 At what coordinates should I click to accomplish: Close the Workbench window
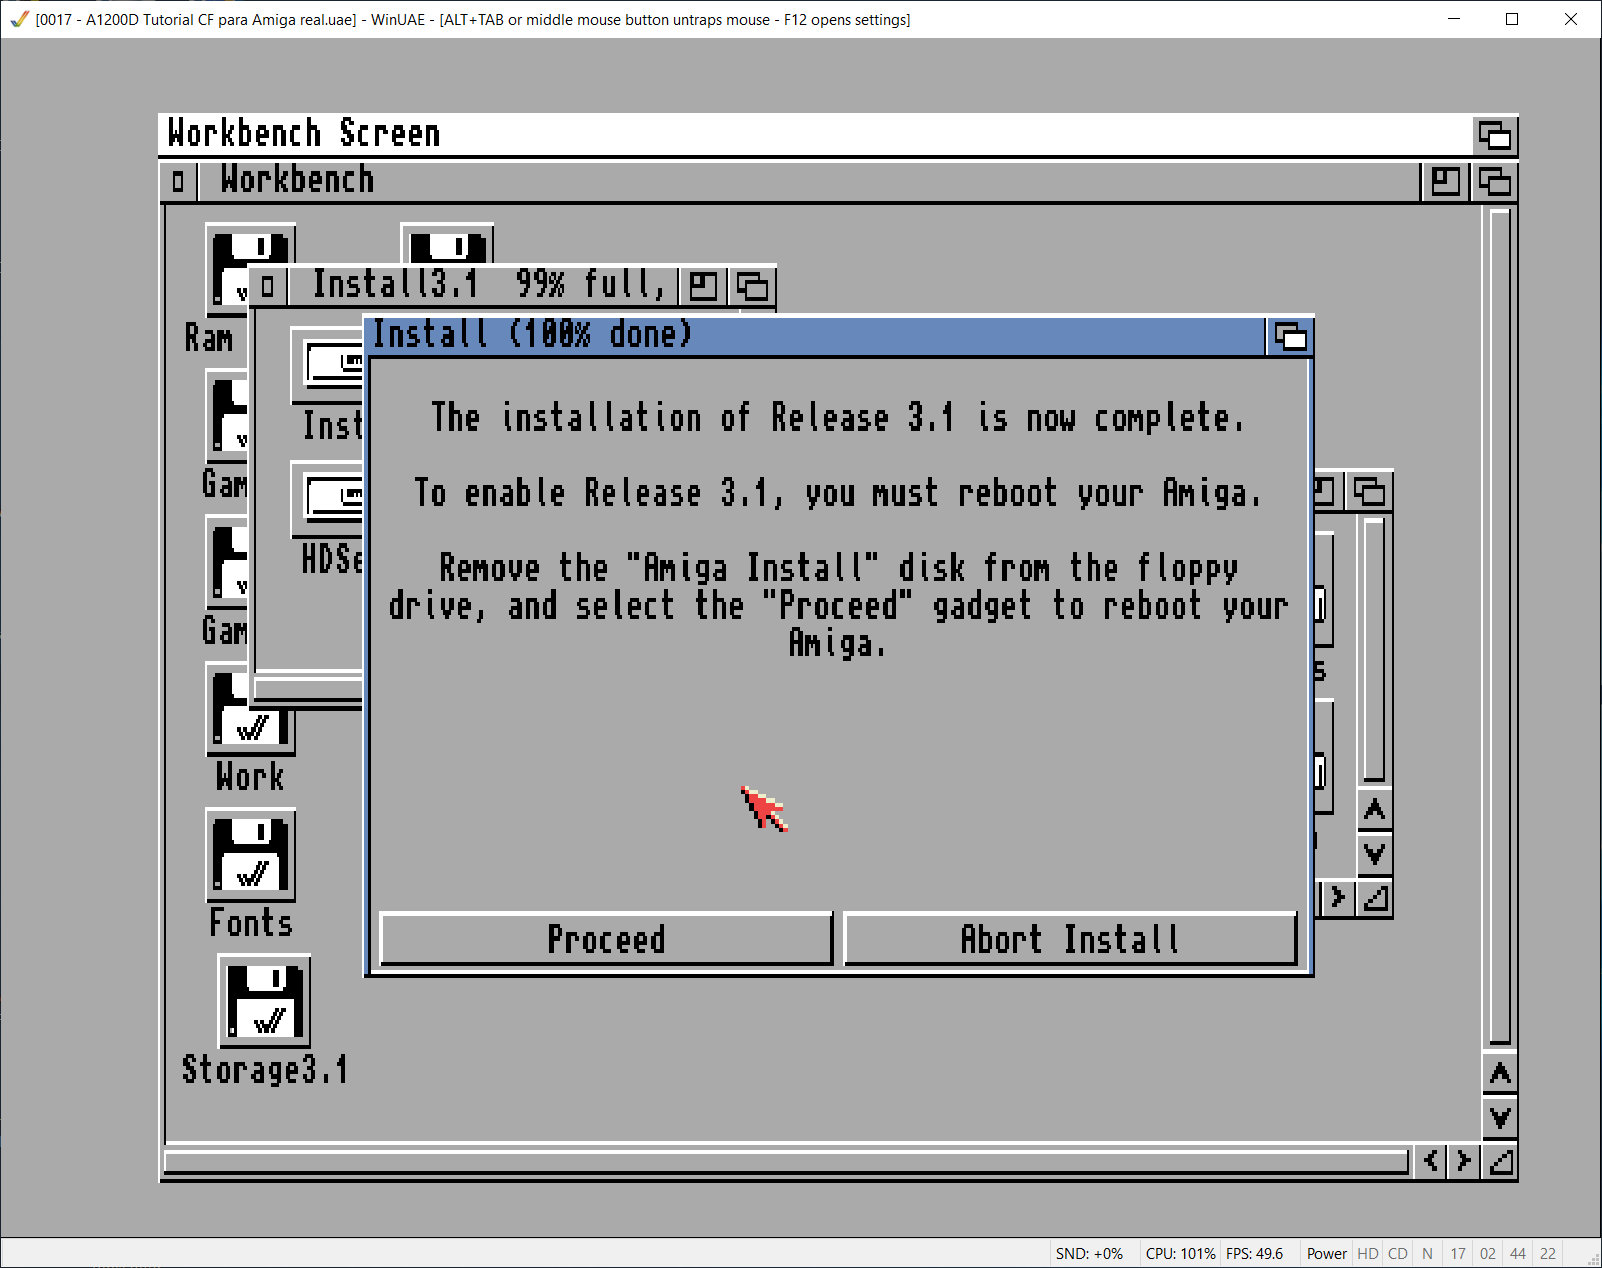tap(178, 182)
